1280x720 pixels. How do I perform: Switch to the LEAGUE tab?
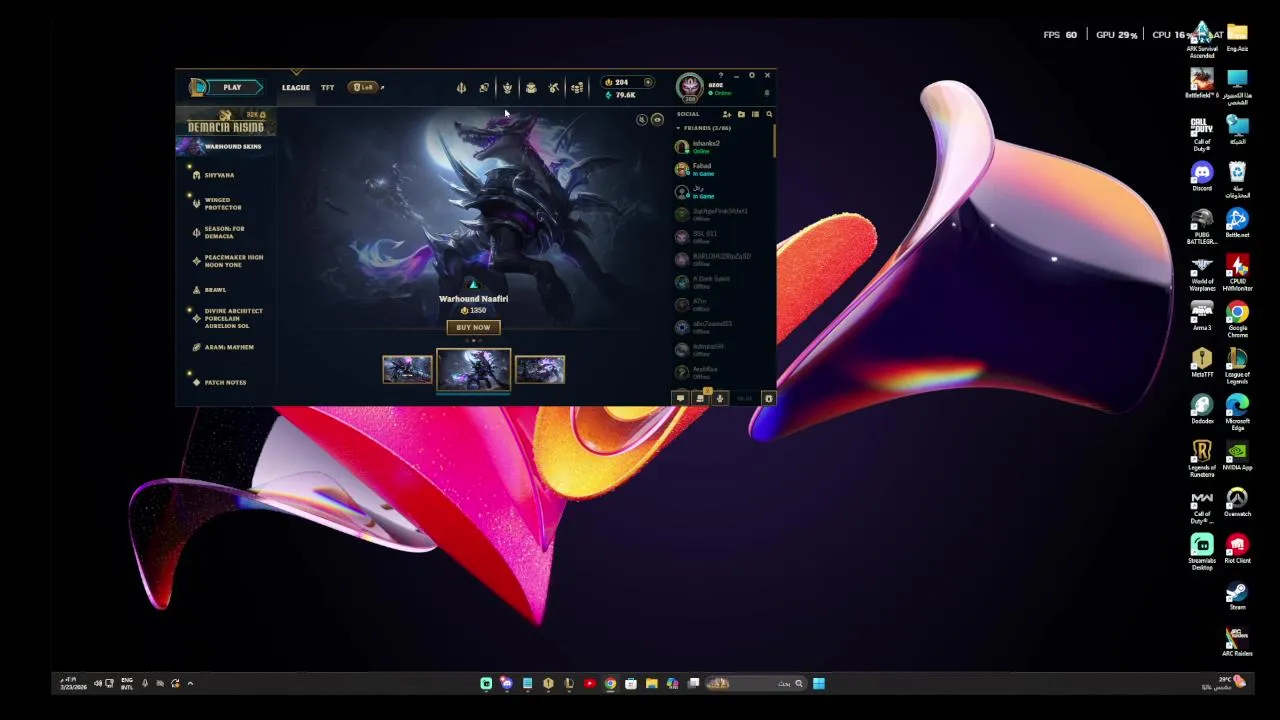pos(295,87)
